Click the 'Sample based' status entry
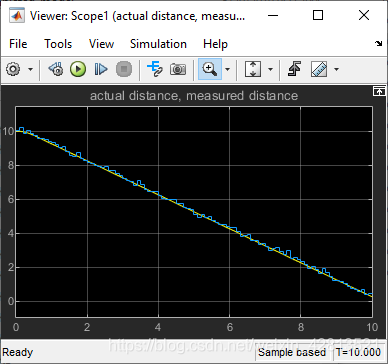The width and height of the screenshot is (388, 364). [x=292, y=352]
